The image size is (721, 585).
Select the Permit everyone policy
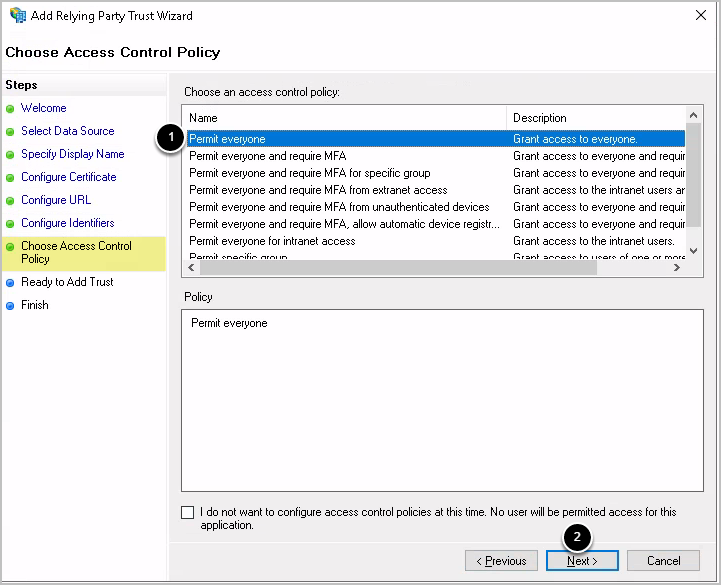pos(228,139)
